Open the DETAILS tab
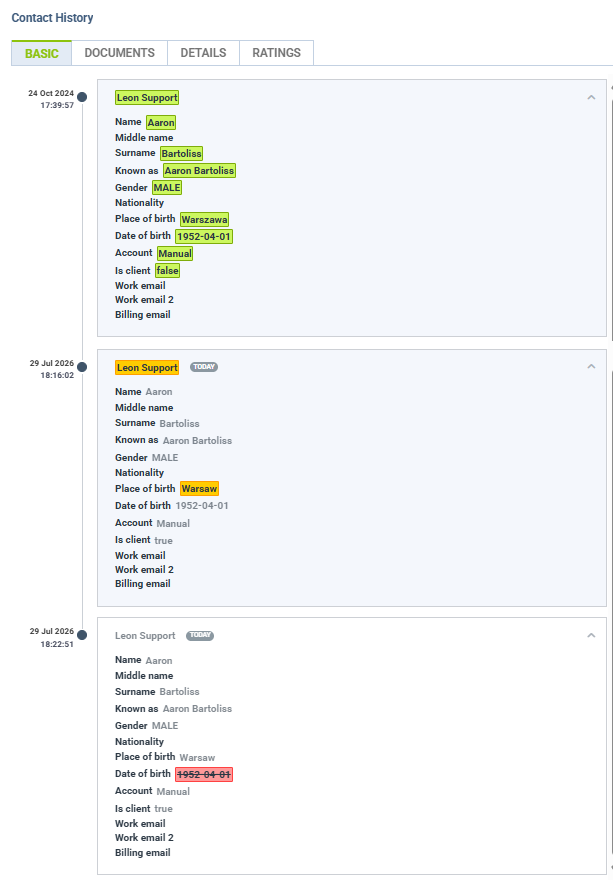Viewport: 613px width, 896px height. 203,53
